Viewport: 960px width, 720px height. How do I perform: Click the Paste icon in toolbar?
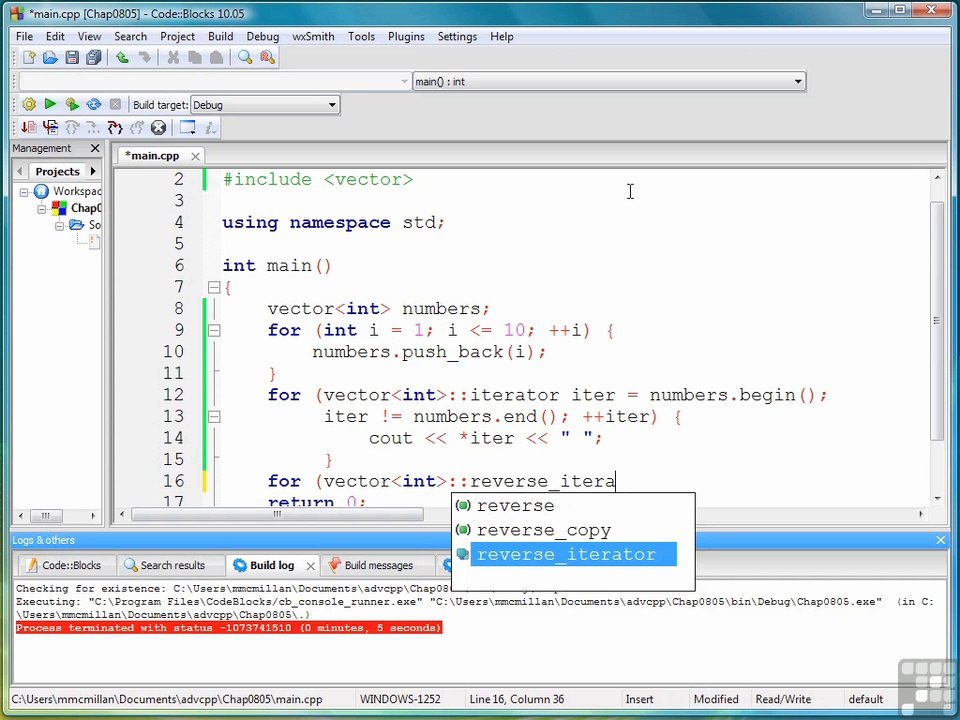216,58
